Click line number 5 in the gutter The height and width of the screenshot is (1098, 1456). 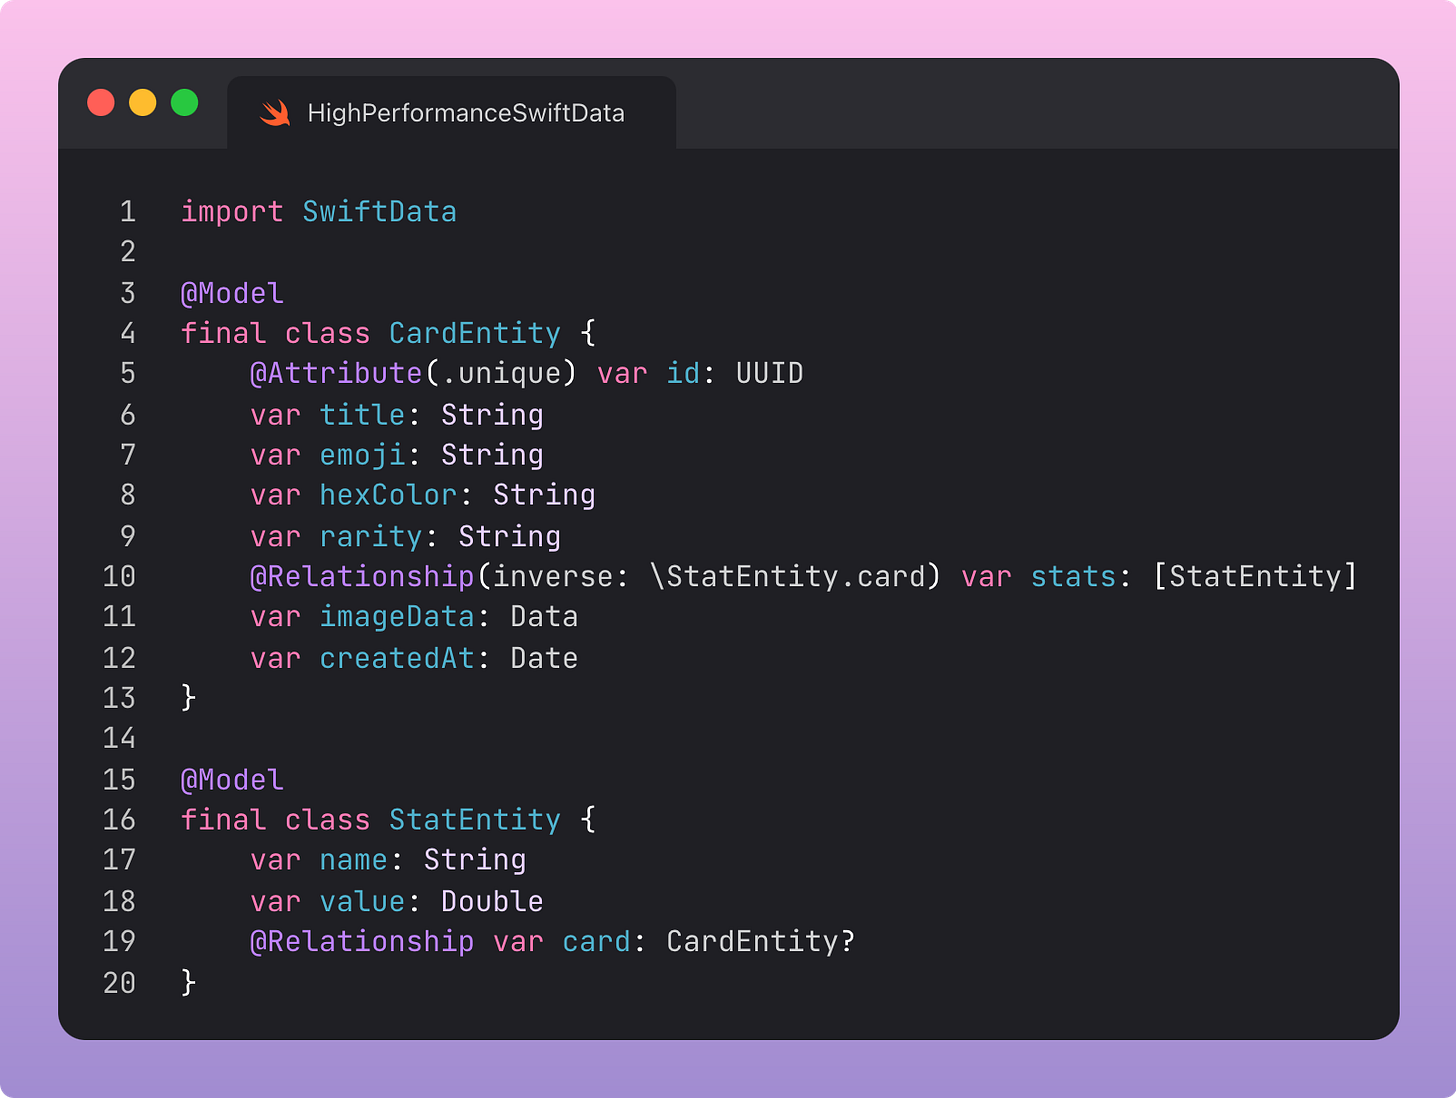[x=128, y=374]
